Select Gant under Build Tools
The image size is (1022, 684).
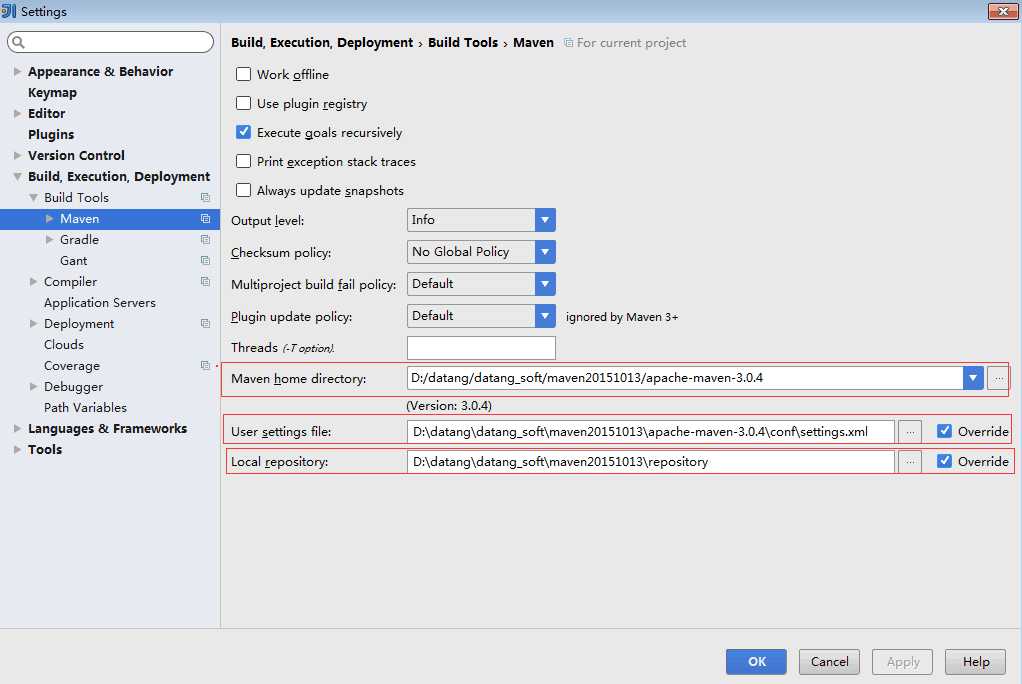click(73, 261)
